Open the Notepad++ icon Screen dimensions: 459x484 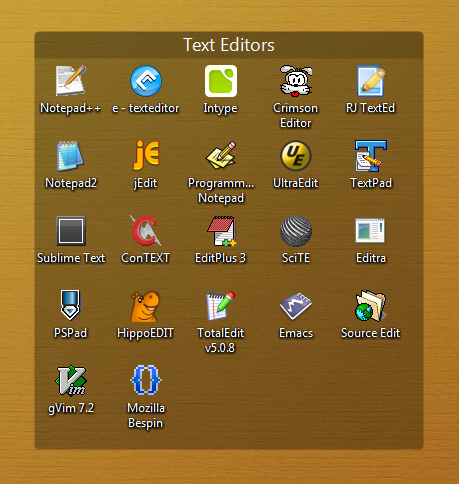click(x=71, y=81)
